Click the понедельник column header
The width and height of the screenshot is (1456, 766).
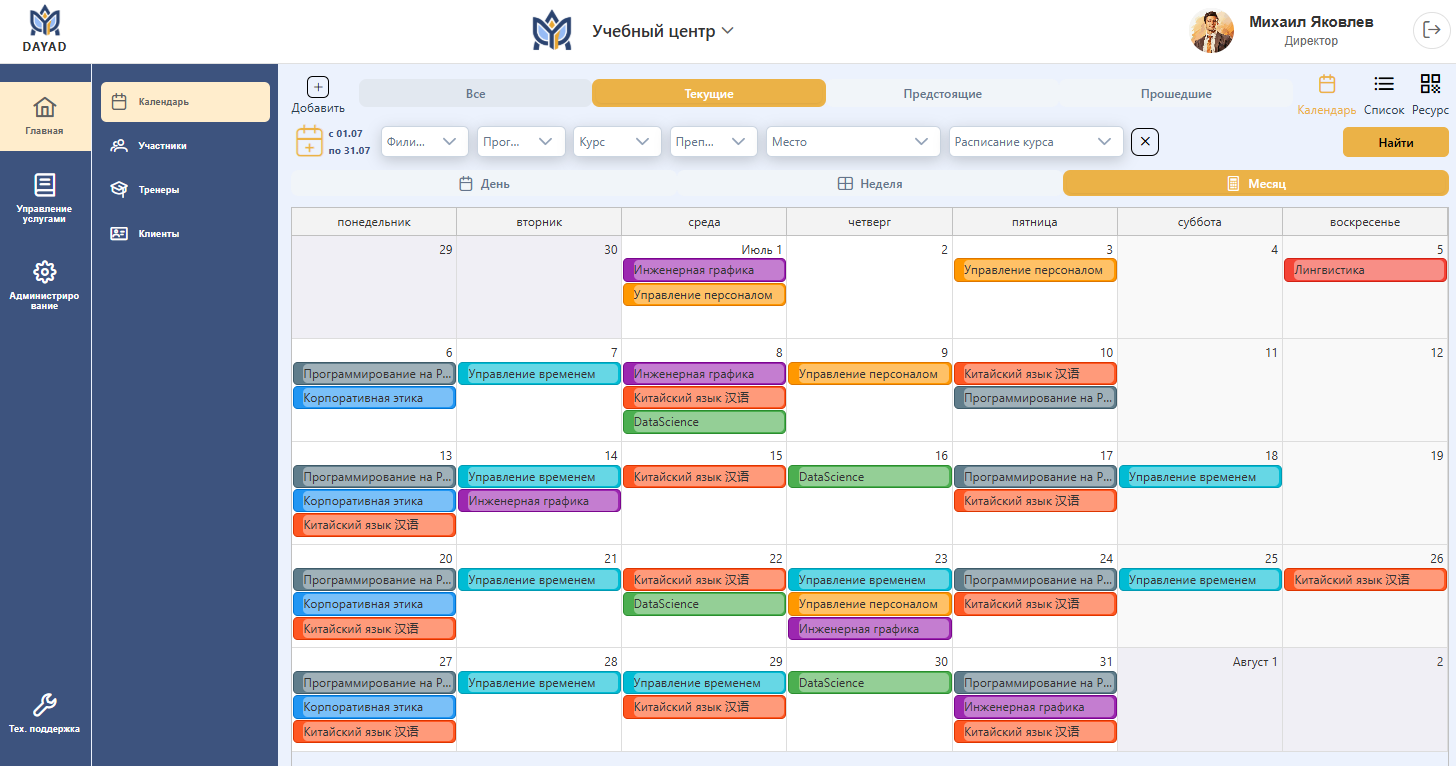[374, 222]
